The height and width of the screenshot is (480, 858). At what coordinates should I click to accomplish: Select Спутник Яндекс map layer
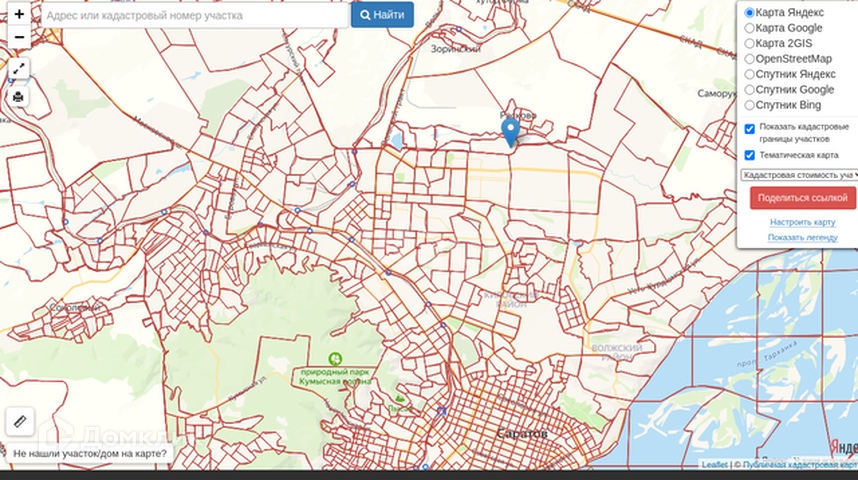tap(750, 74)
